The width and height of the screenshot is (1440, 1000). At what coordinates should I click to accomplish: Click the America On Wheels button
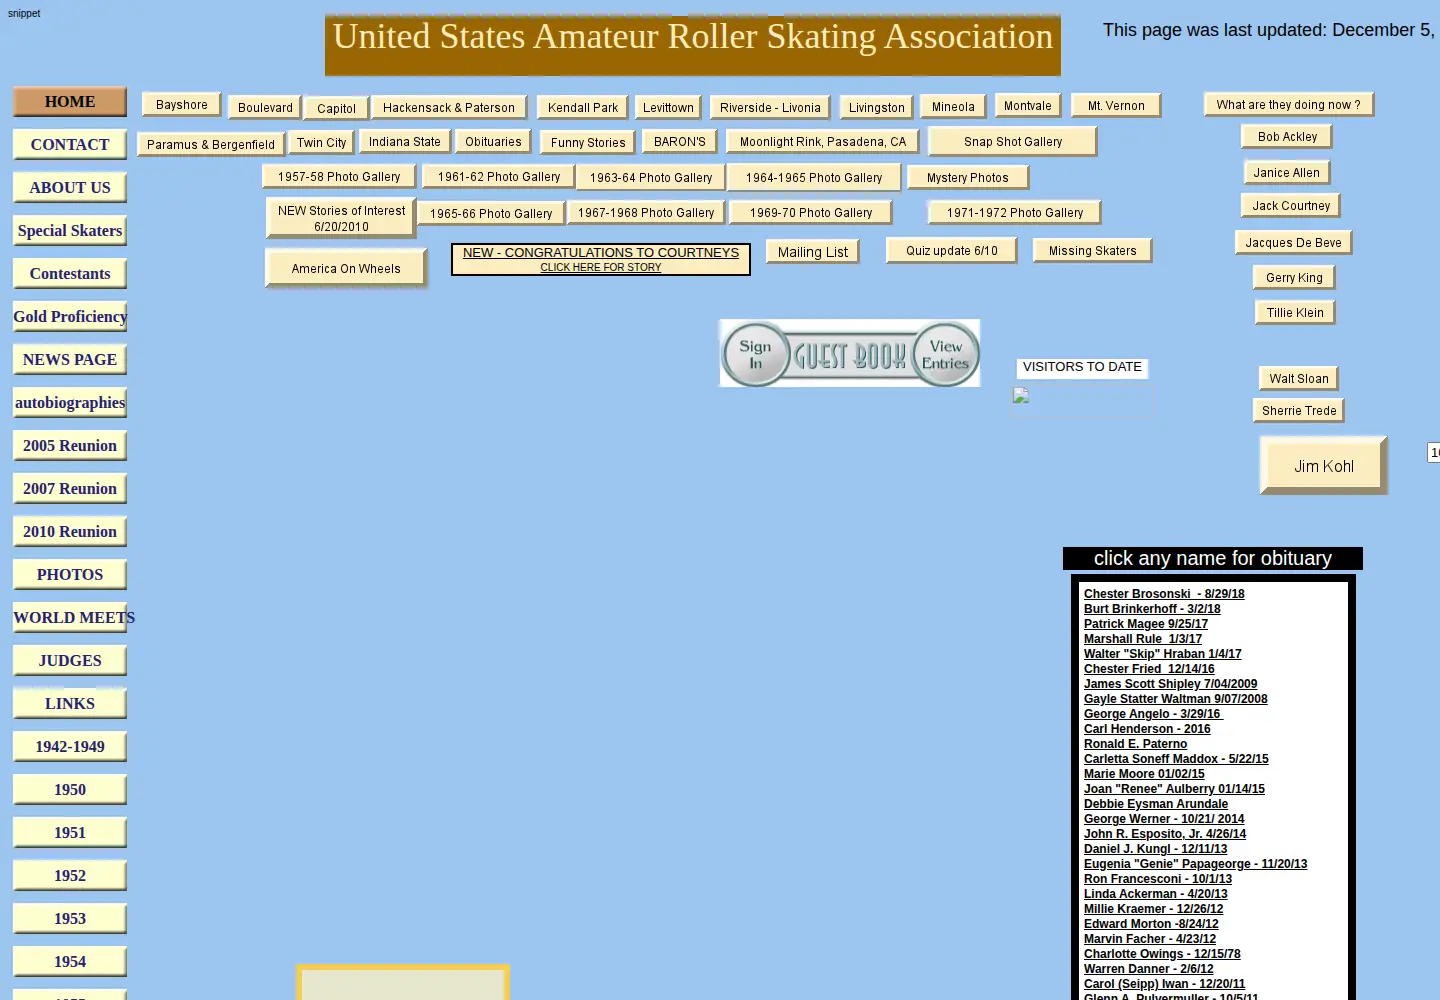[x=346, y=268]
